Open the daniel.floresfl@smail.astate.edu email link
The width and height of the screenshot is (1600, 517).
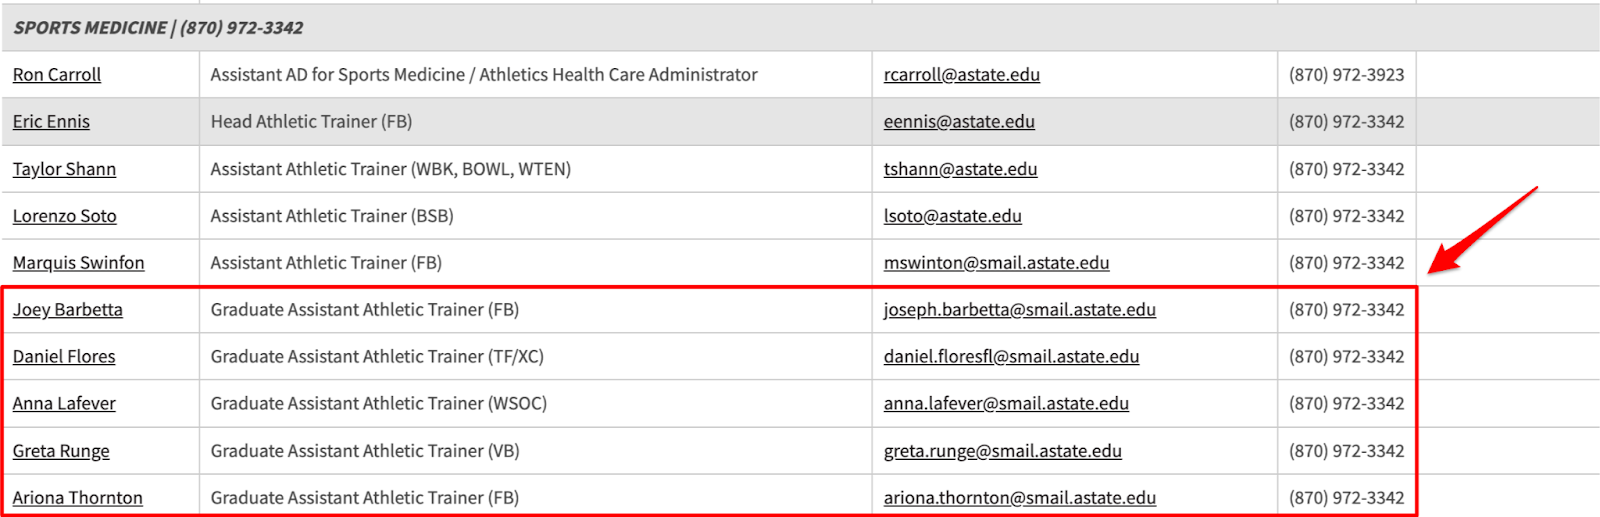point(1011,357)
